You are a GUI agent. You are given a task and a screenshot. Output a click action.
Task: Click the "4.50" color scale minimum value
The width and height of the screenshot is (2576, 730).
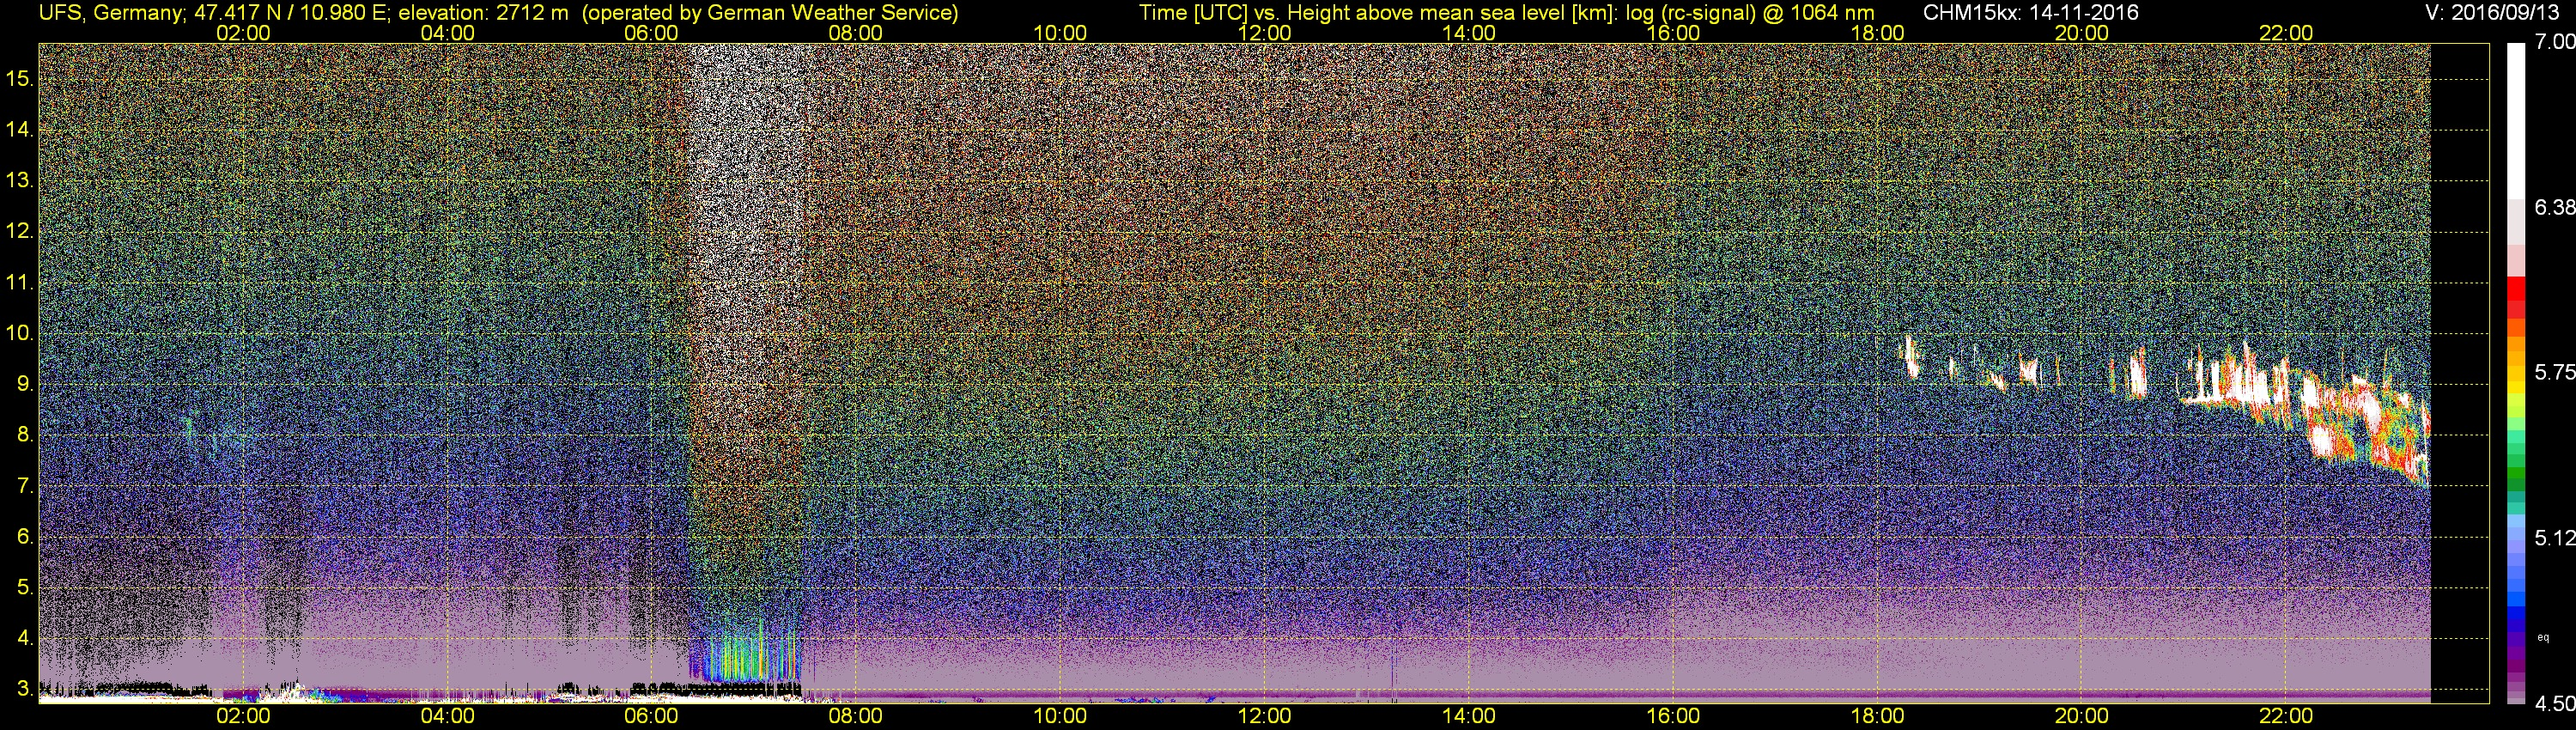coord(2555,704)
